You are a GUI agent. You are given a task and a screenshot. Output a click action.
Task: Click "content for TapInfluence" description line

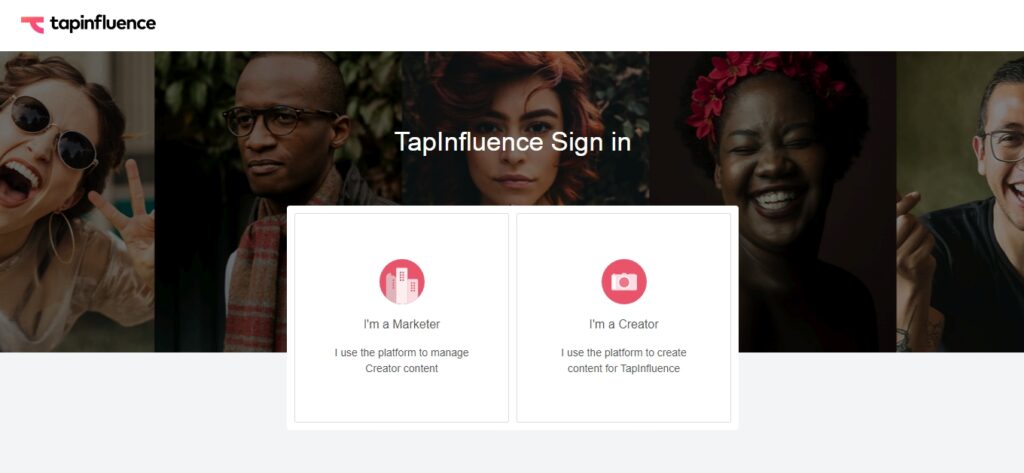(x=624, y=368)
